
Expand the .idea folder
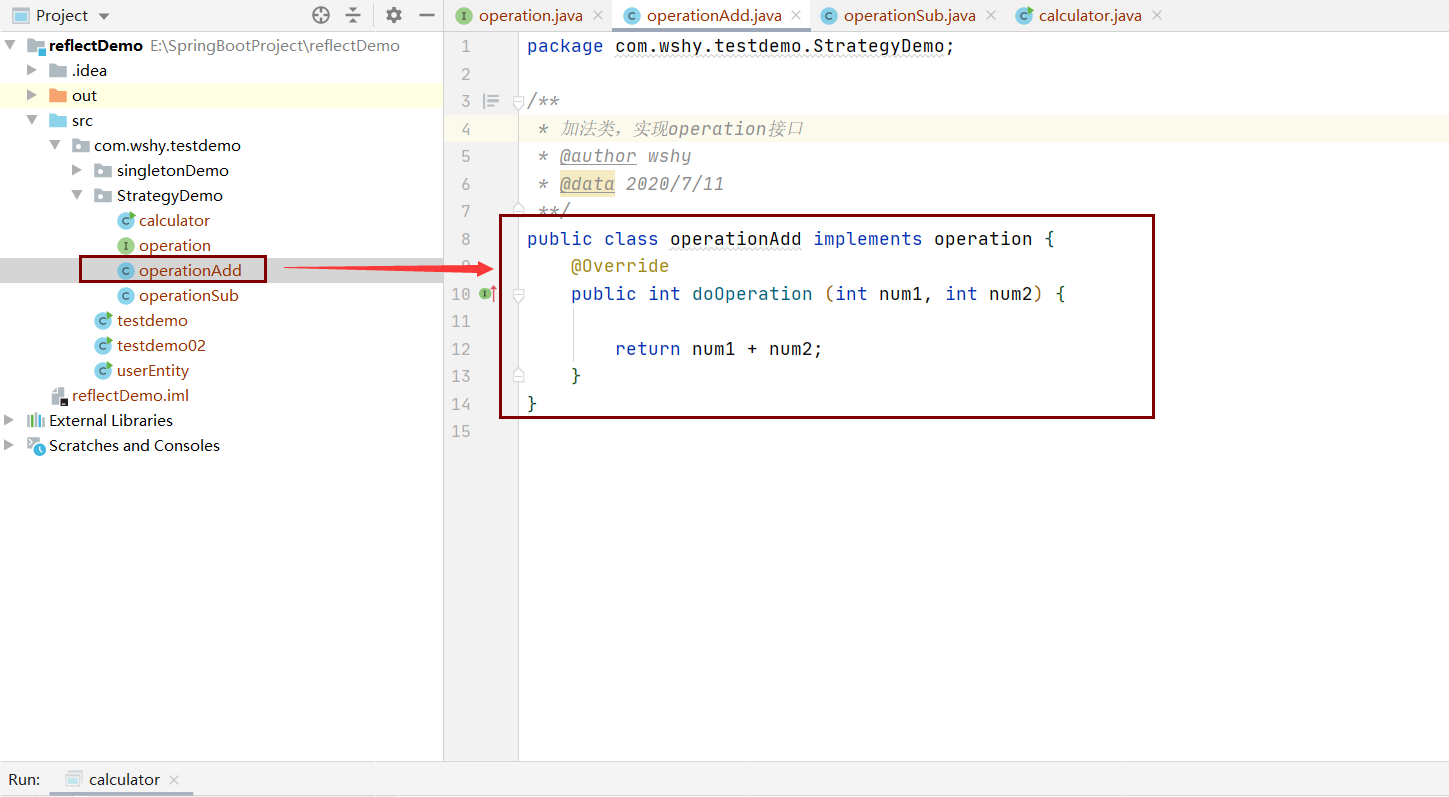pos(32,70)
